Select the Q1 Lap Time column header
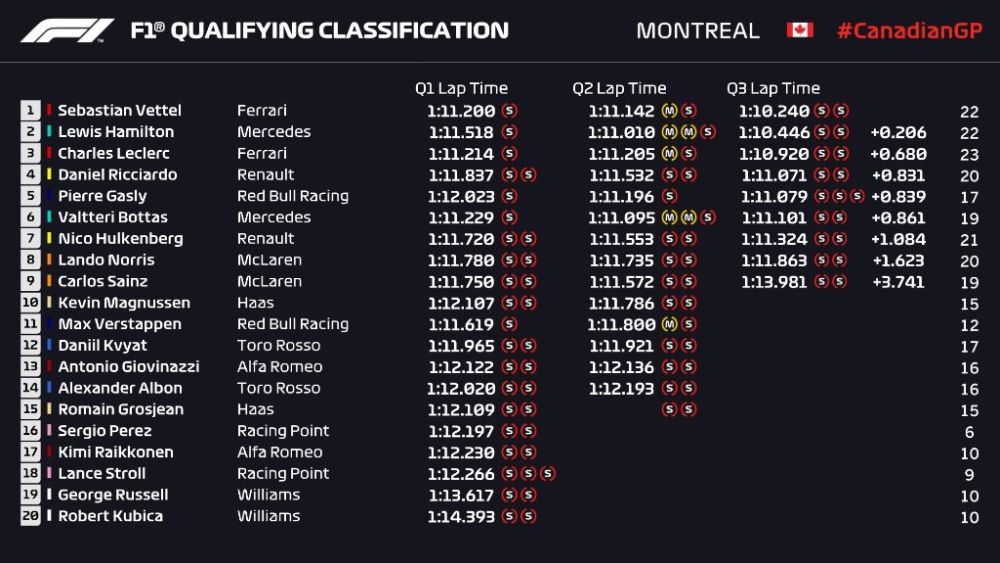Screen dimensions: 1000x563 (x=461, y=88)
